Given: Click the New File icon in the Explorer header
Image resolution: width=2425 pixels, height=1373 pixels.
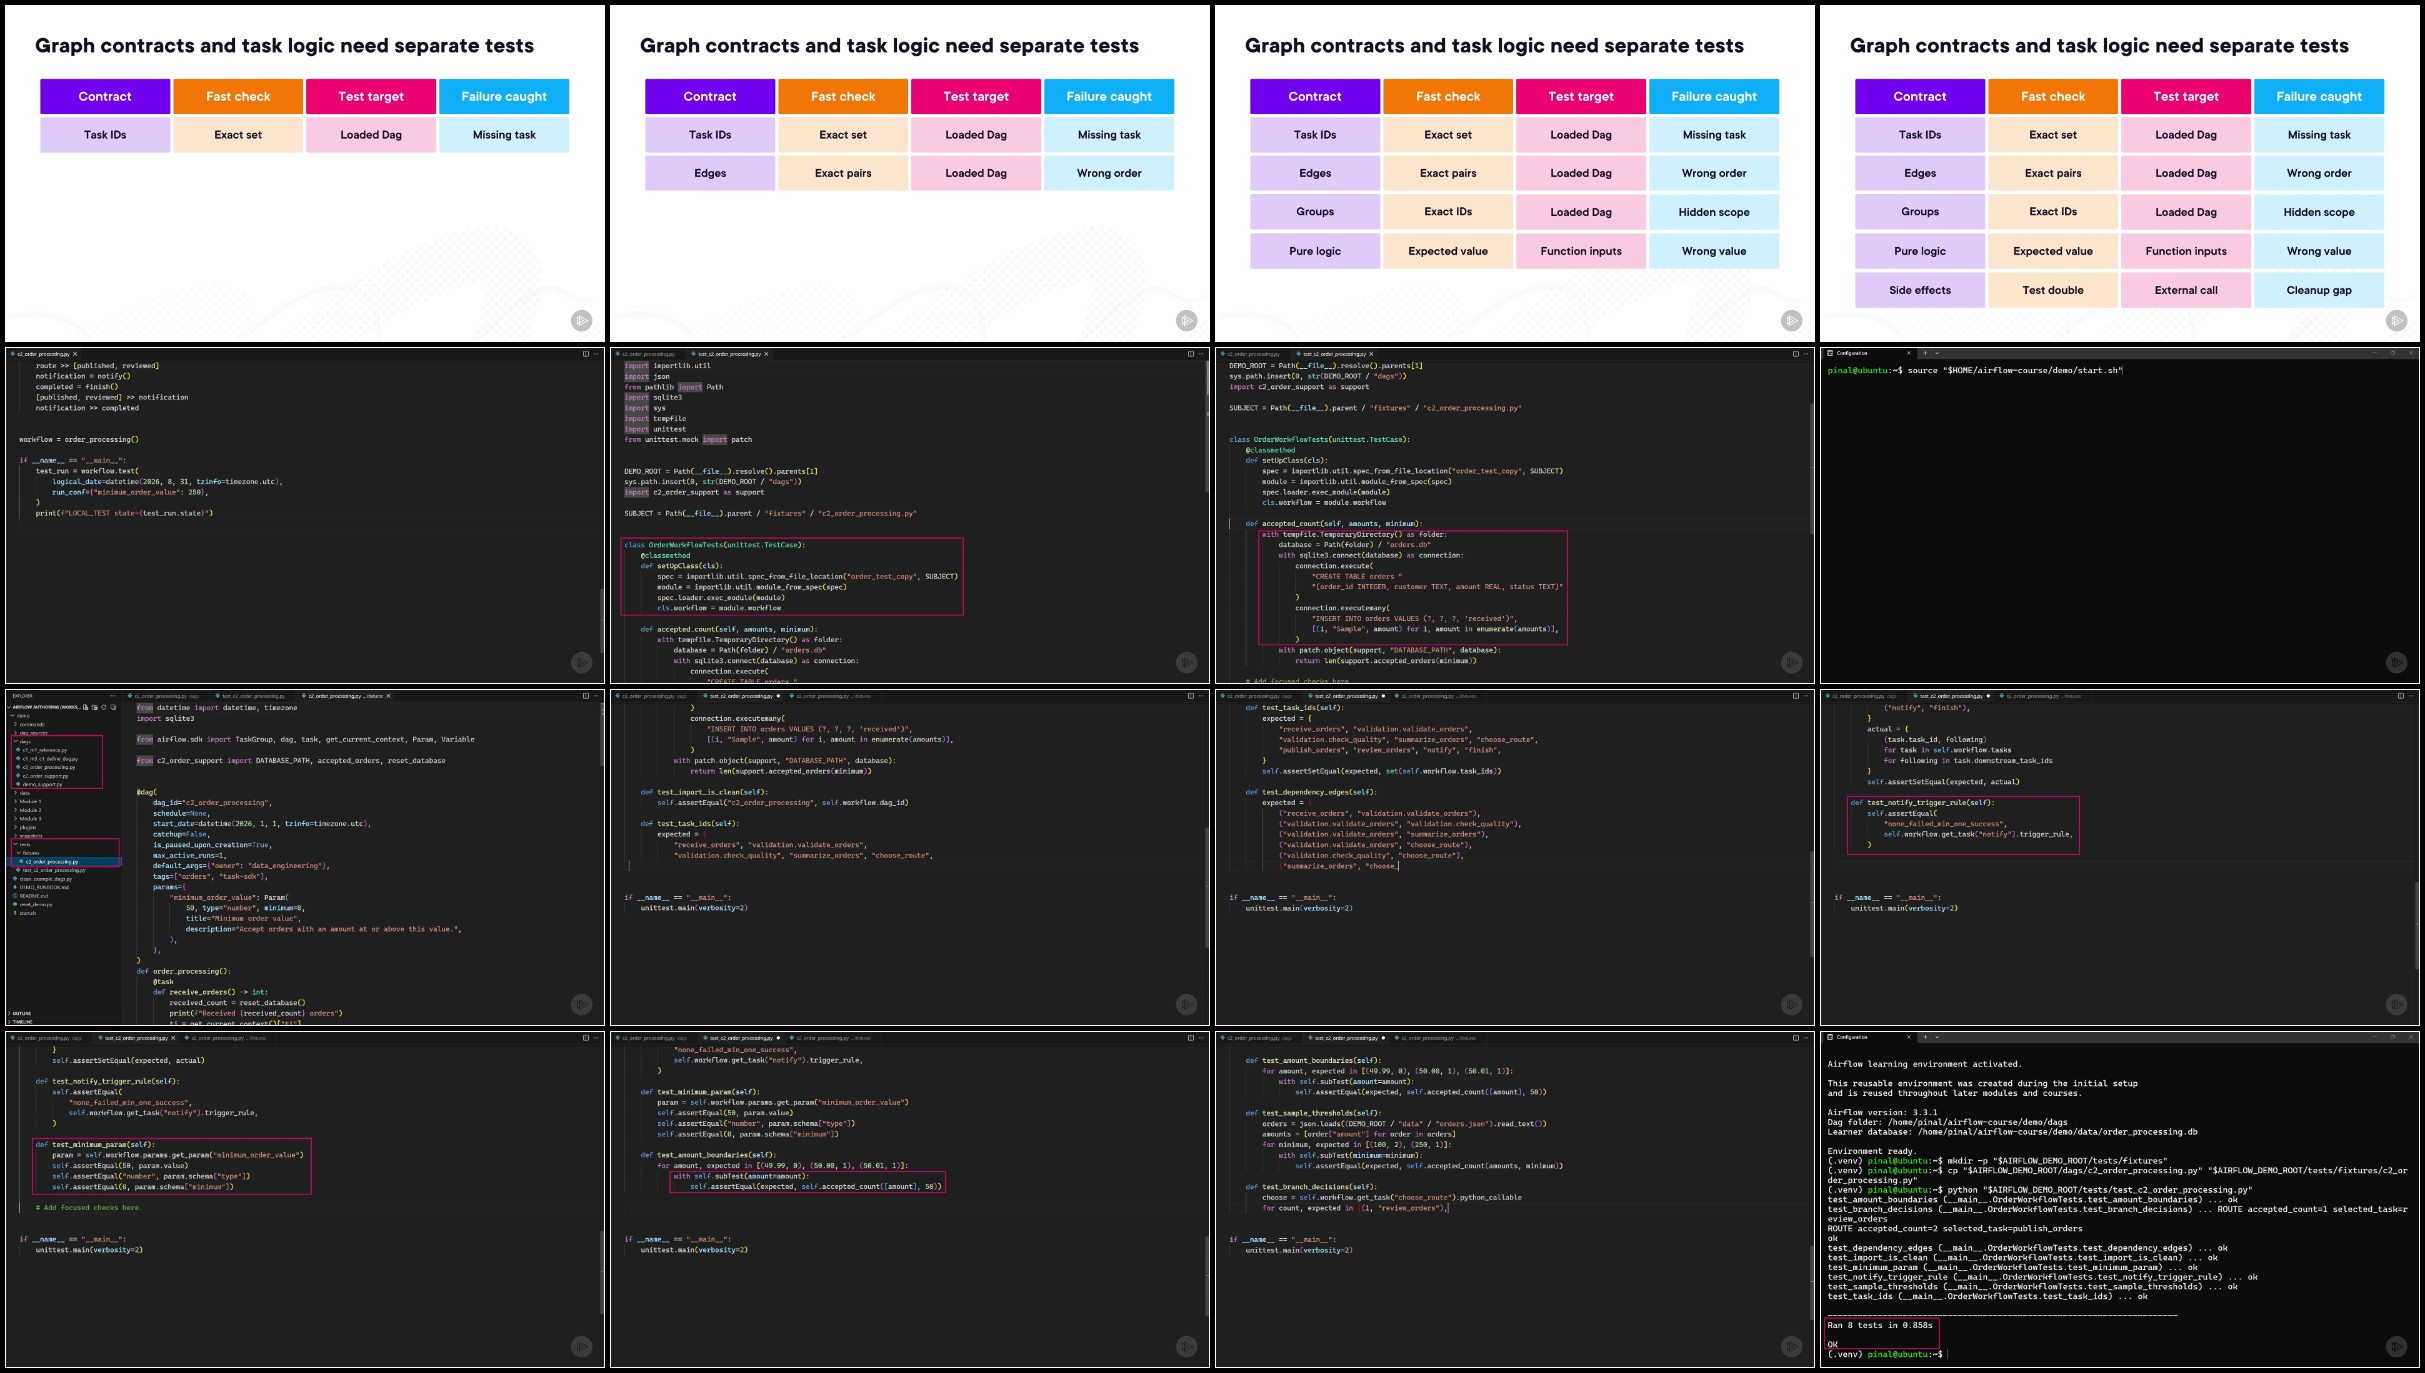Looking at the screenshot, I should click(x=86, y=707).
